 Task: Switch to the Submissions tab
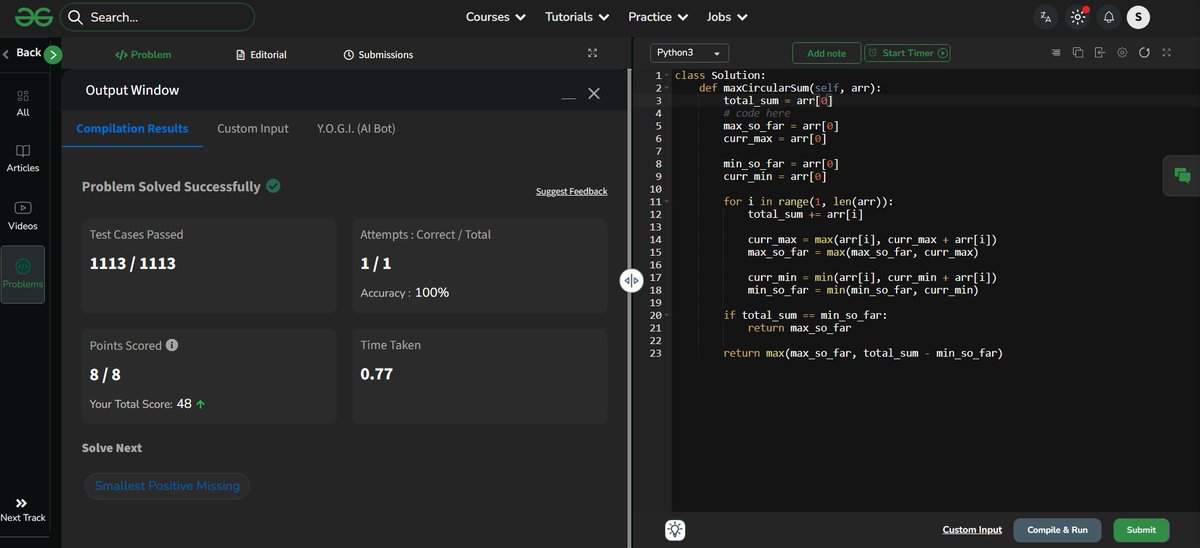pyautogui.click(x=378, y=54)
